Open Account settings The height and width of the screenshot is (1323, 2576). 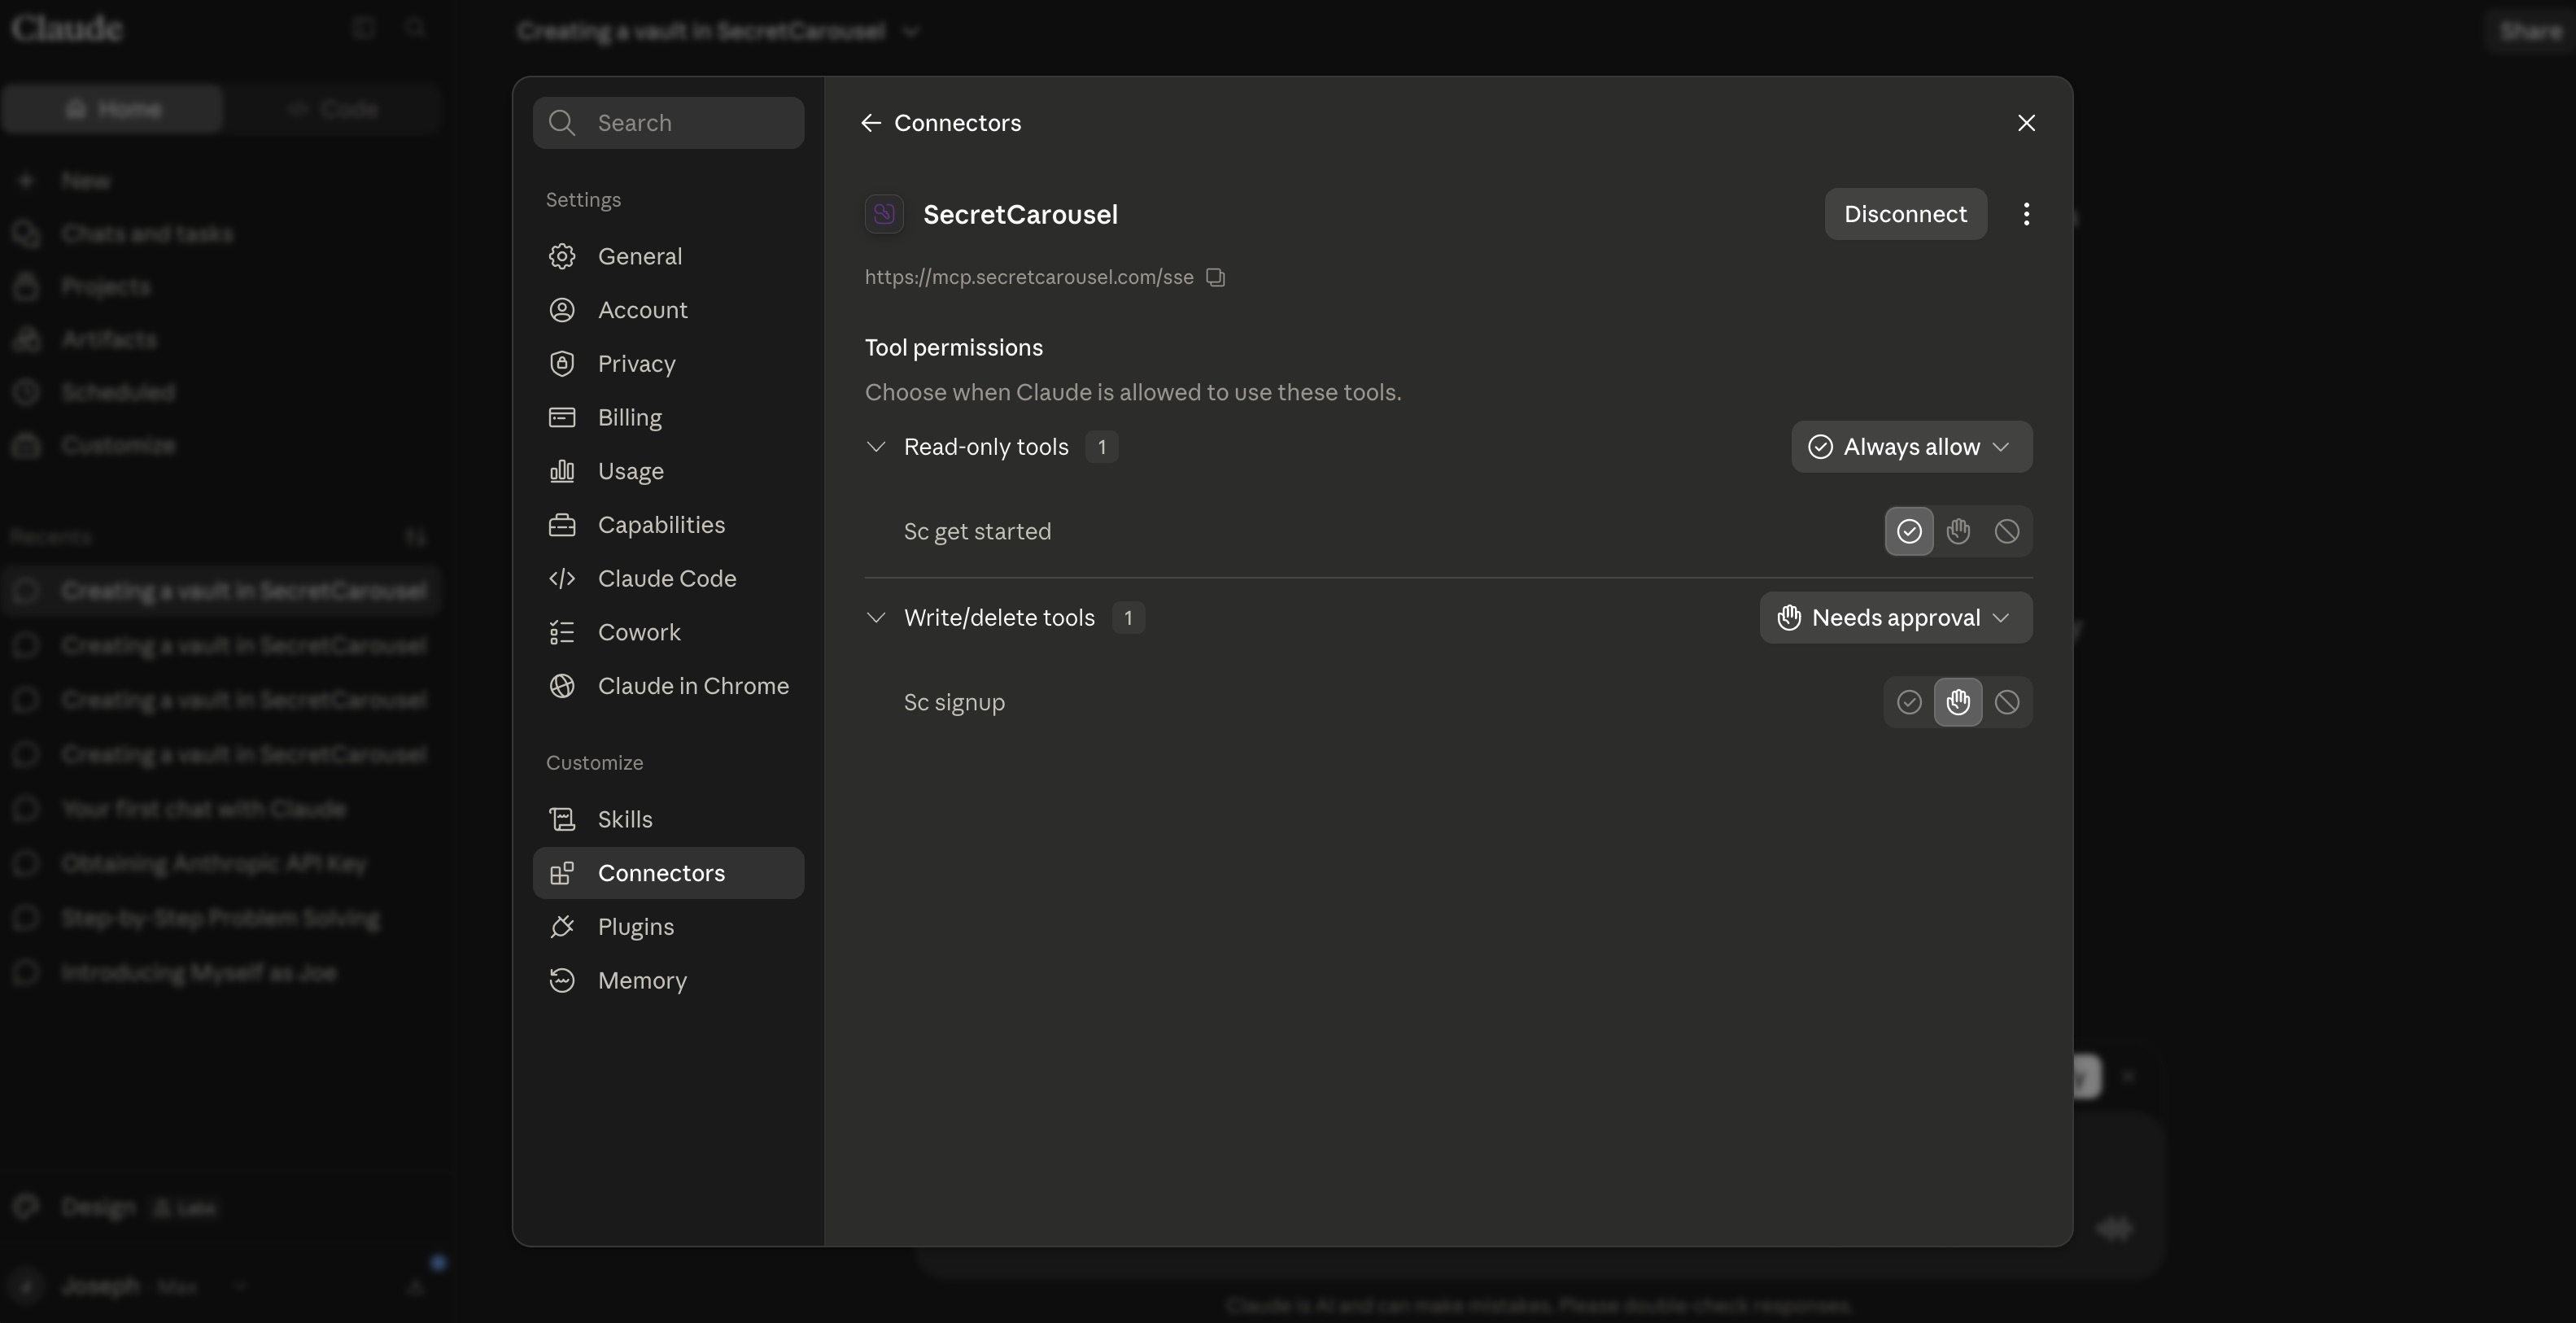pos(668,310)
